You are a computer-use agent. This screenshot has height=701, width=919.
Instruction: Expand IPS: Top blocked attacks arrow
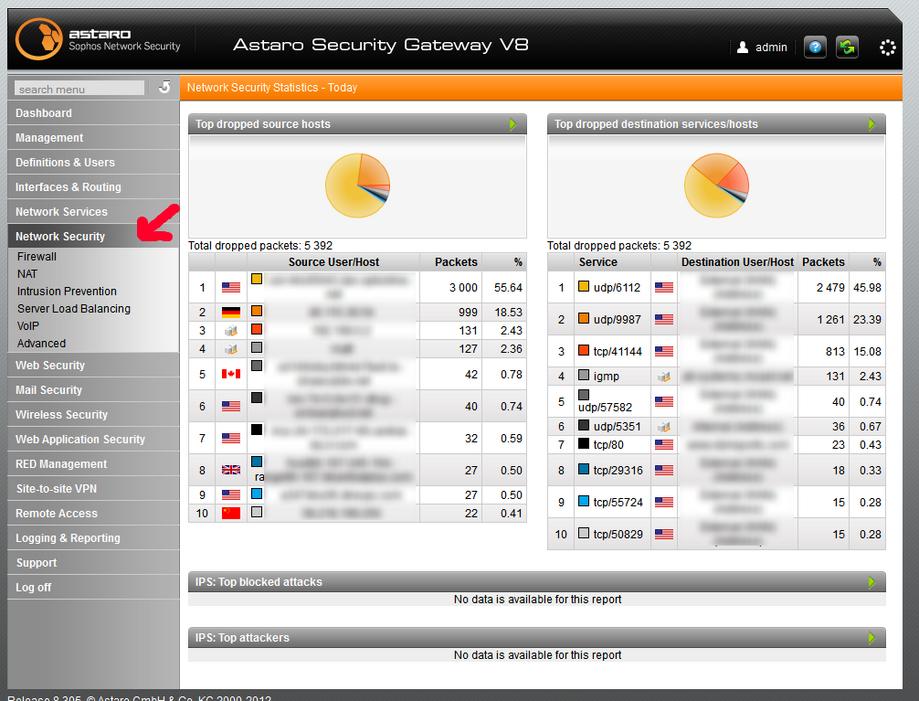click(x=872, y=582)
